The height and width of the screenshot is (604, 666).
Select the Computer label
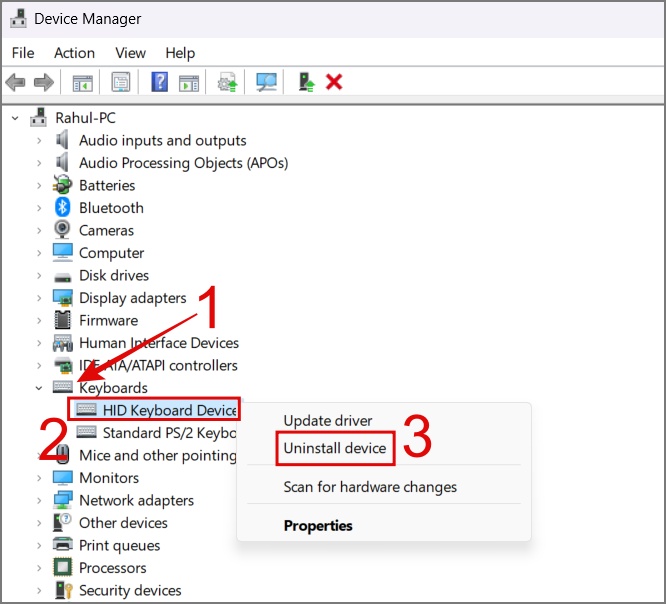coord(111,253)
